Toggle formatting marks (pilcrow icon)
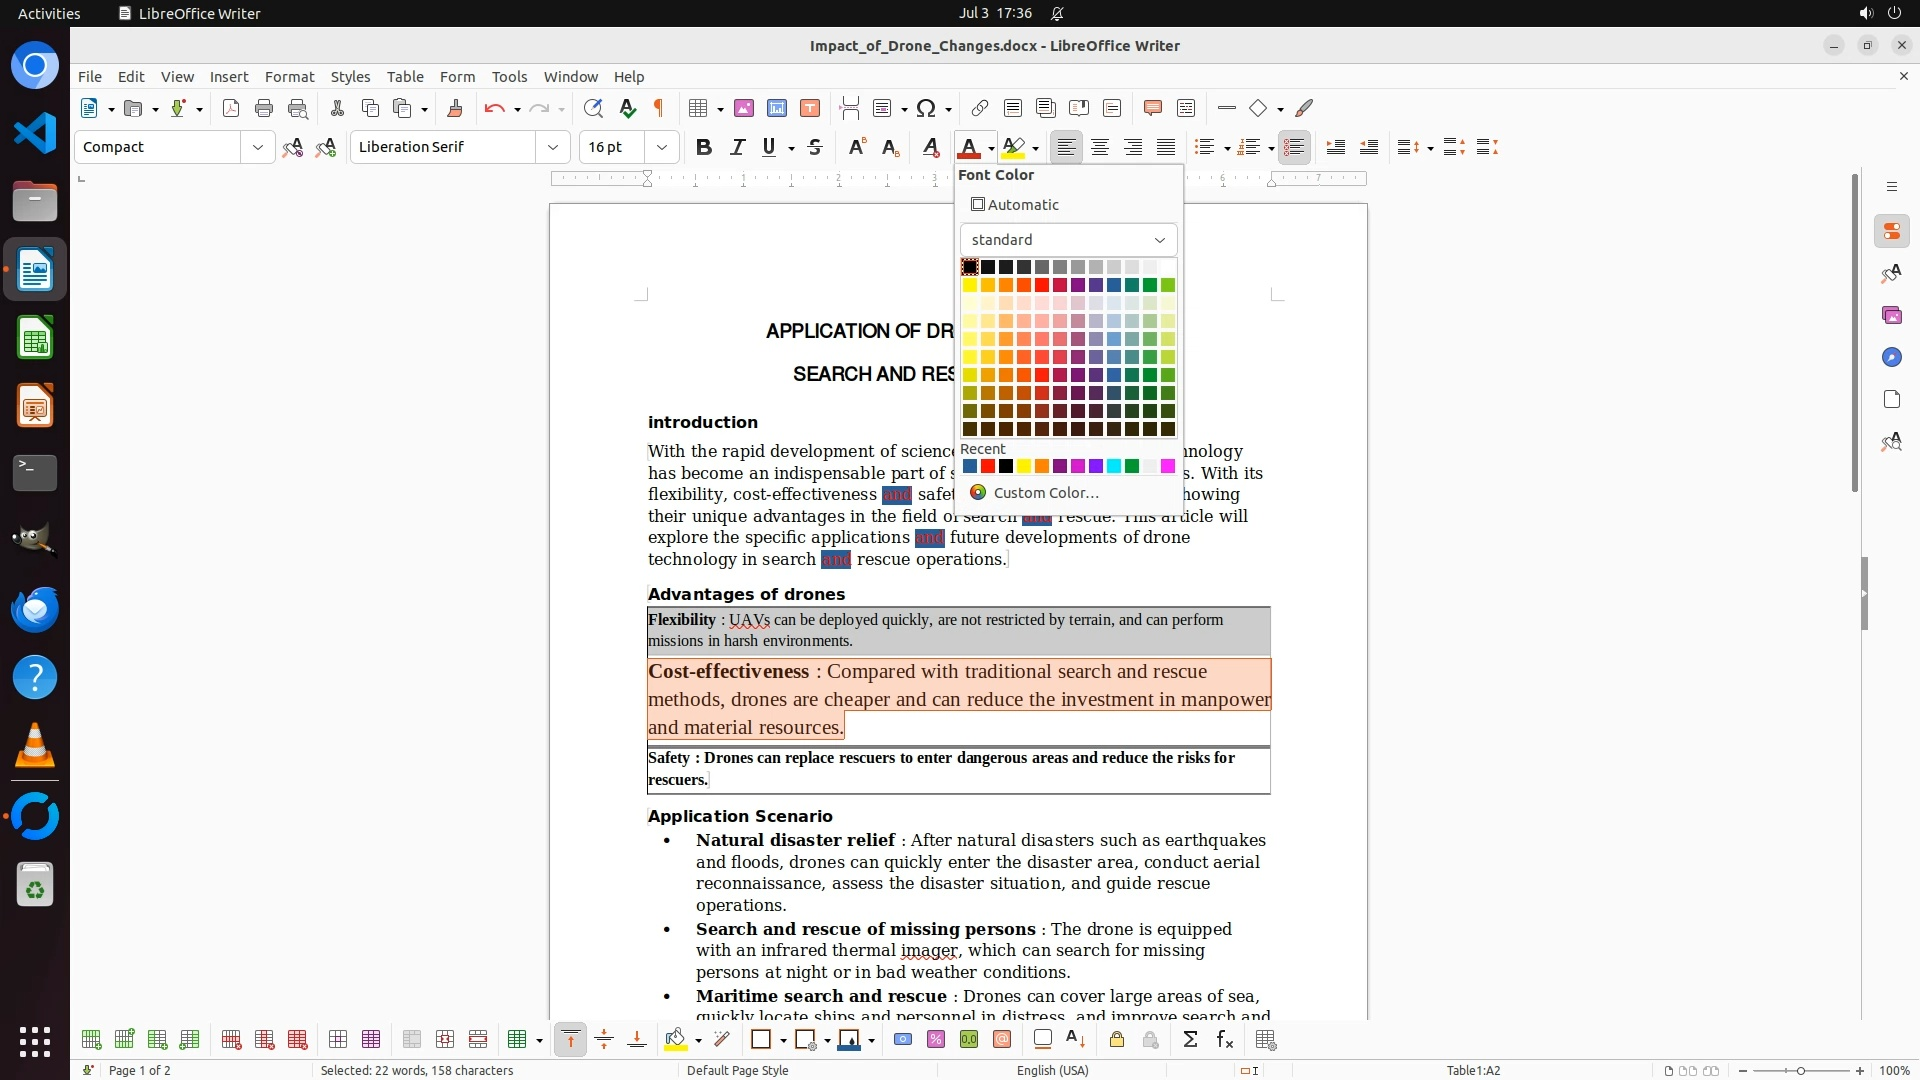The height and width of the screenshot is (1080, 1920). [x=659, y=108]
